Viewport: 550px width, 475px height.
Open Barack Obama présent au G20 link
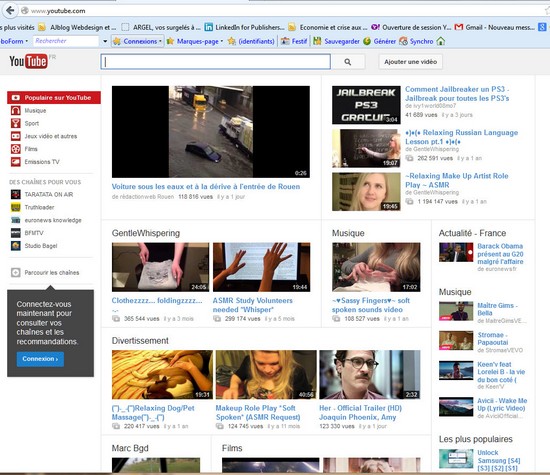coord(500,254)
